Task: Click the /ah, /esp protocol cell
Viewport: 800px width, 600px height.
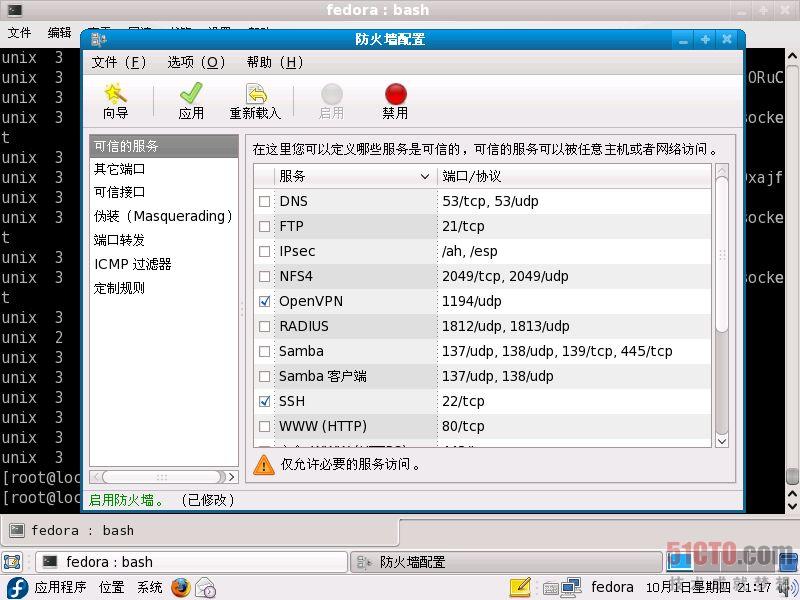Action: 574,251
